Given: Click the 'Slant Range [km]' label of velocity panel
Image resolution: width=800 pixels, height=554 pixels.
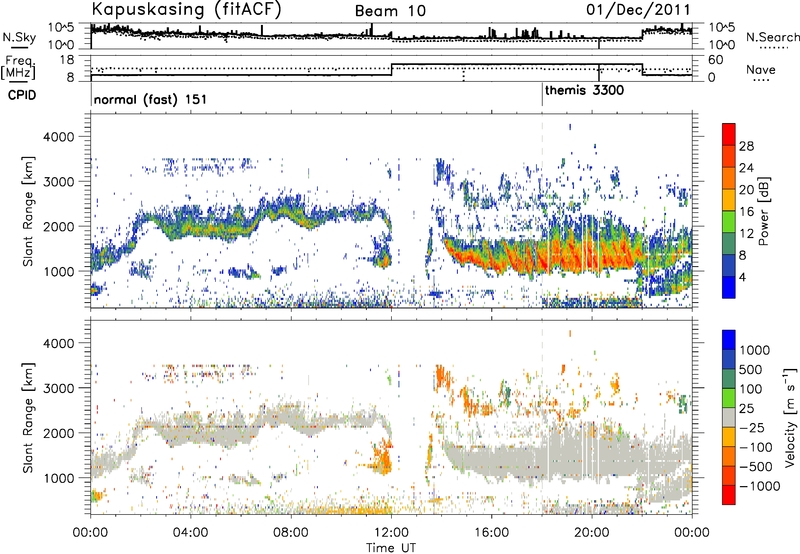Looking at the screenshot, I should 28,418.
